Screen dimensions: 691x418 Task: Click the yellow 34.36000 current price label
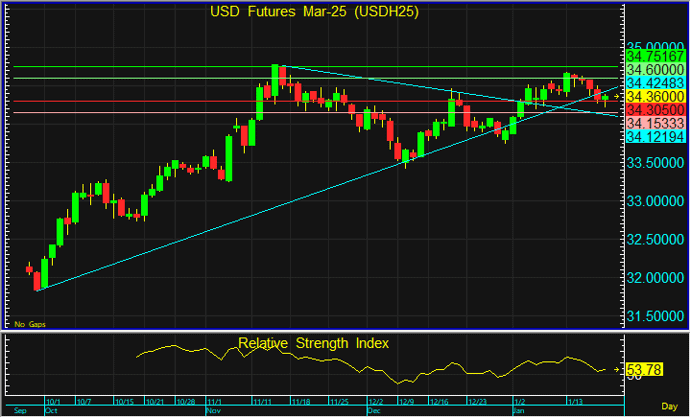coord(655,96)
